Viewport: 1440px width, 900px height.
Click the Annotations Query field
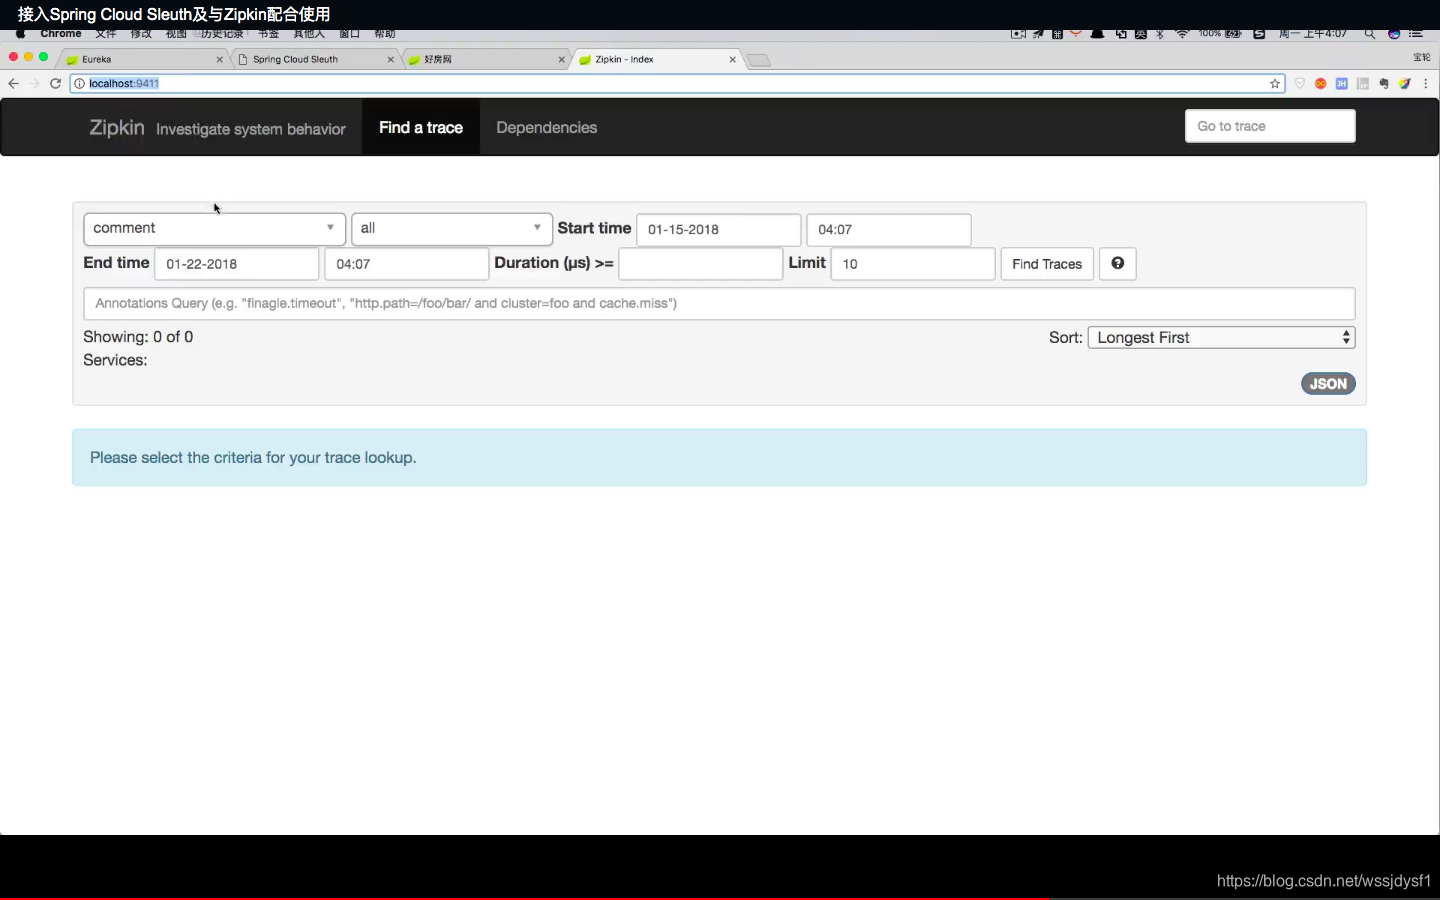pyautogui.click(x=719, y=303)
